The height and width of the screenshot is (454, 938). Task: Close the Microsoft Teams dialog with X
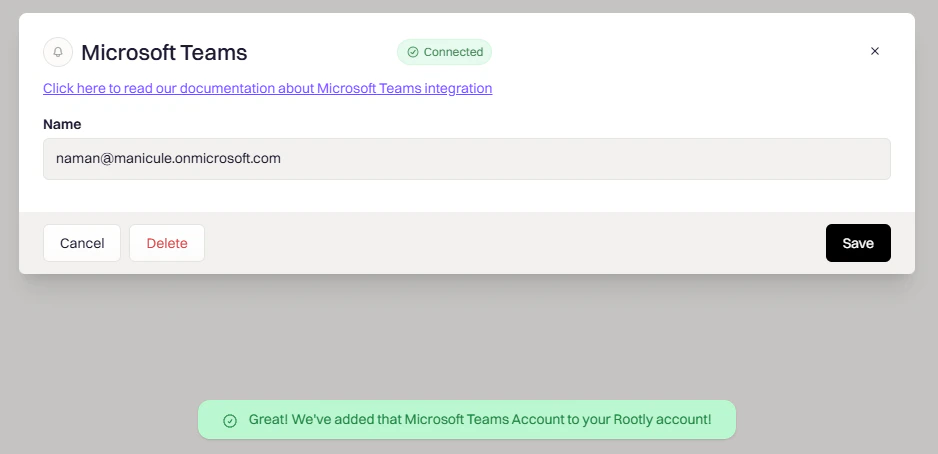click(875, 51)
